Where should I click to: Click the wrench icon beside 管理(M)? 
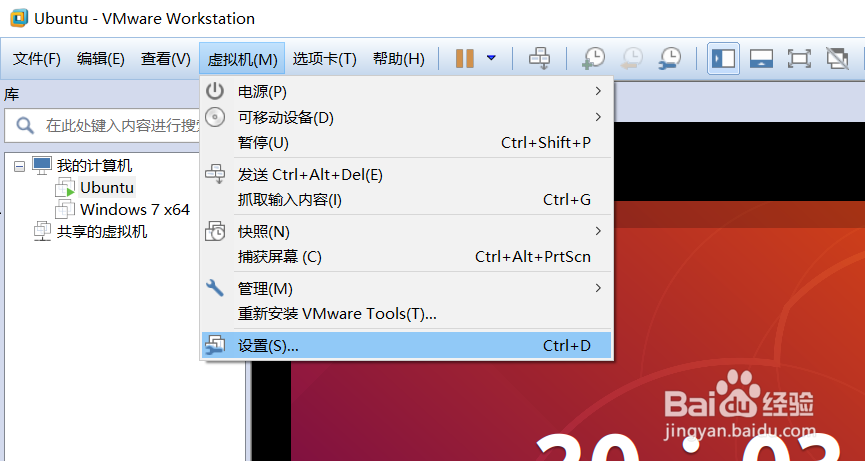[215, 287]
